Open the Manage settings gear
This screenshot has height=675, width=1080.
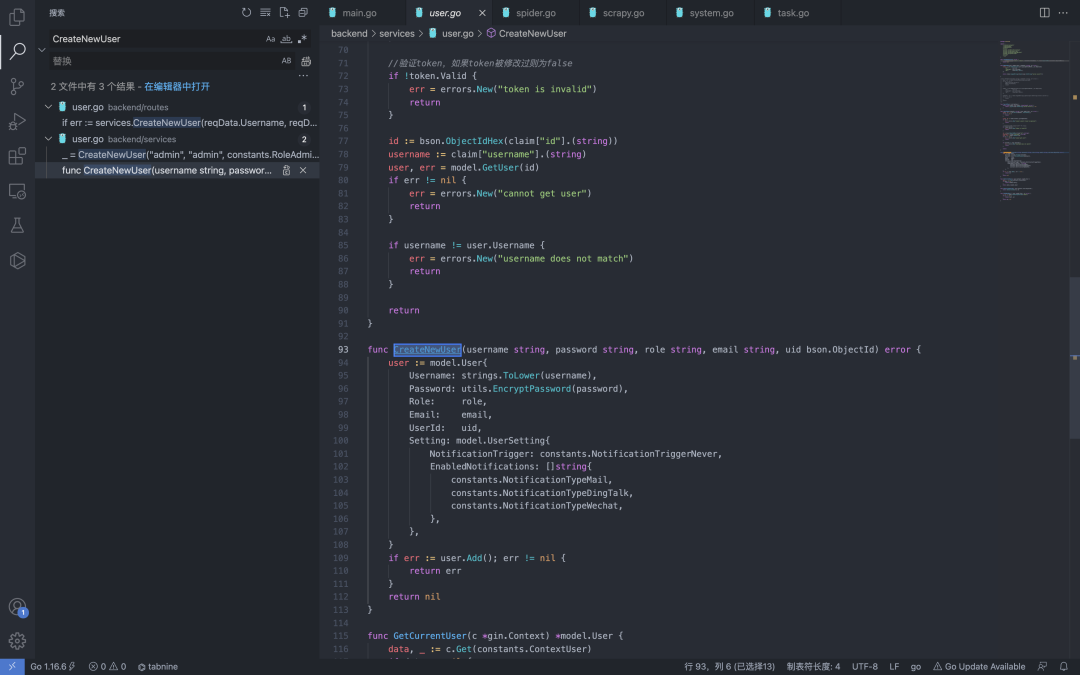(x=17, y=641)
